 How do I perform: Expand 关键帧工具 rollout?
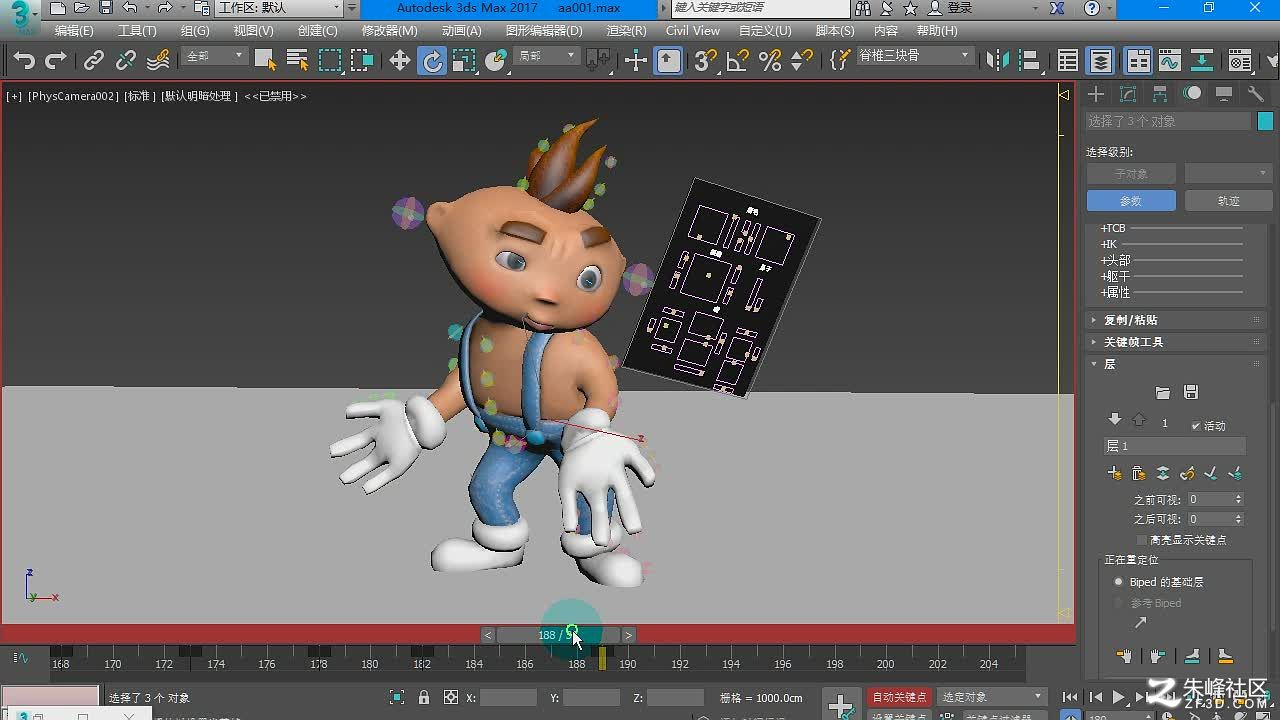pyautogui.click(x=1176, y=342)
